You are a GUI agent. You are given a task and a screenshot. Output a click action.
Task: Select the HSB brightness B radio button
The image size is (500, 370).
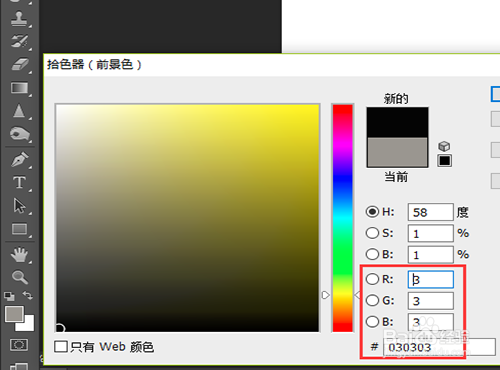click(x=372, y=254)
